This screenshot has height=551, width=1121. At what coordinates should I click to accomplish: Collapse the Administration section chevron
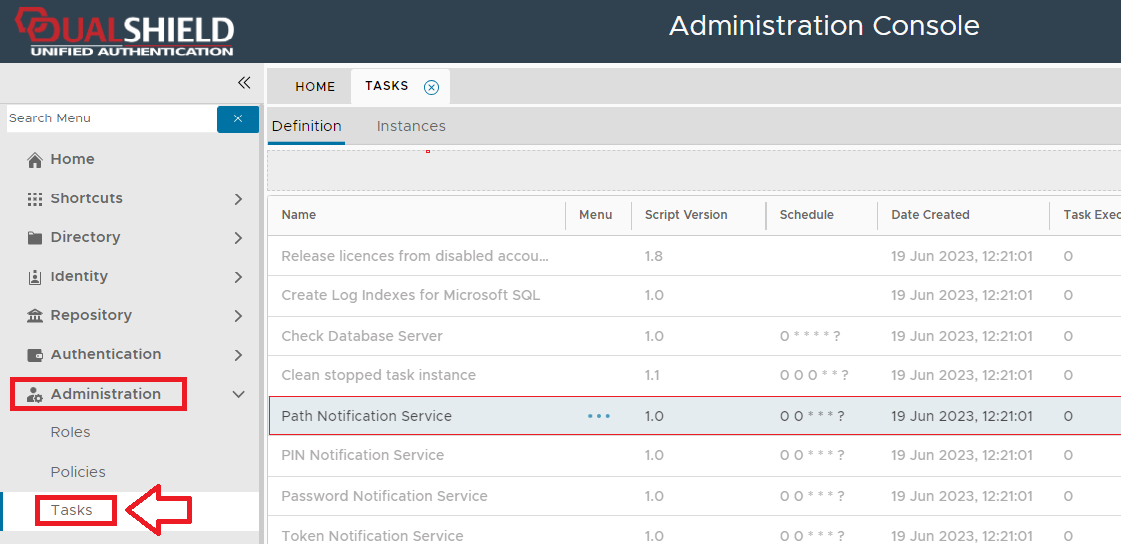click(x=238, y=394)
